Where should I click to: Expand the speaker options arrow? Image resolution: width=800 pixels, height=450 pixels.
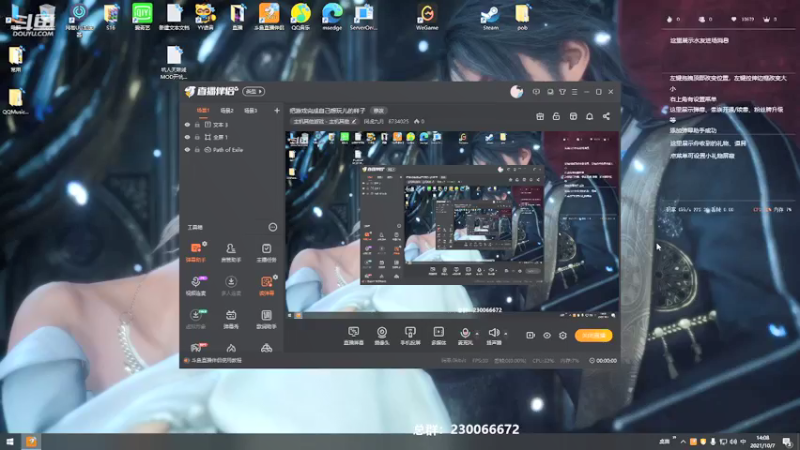click(506, 334)
